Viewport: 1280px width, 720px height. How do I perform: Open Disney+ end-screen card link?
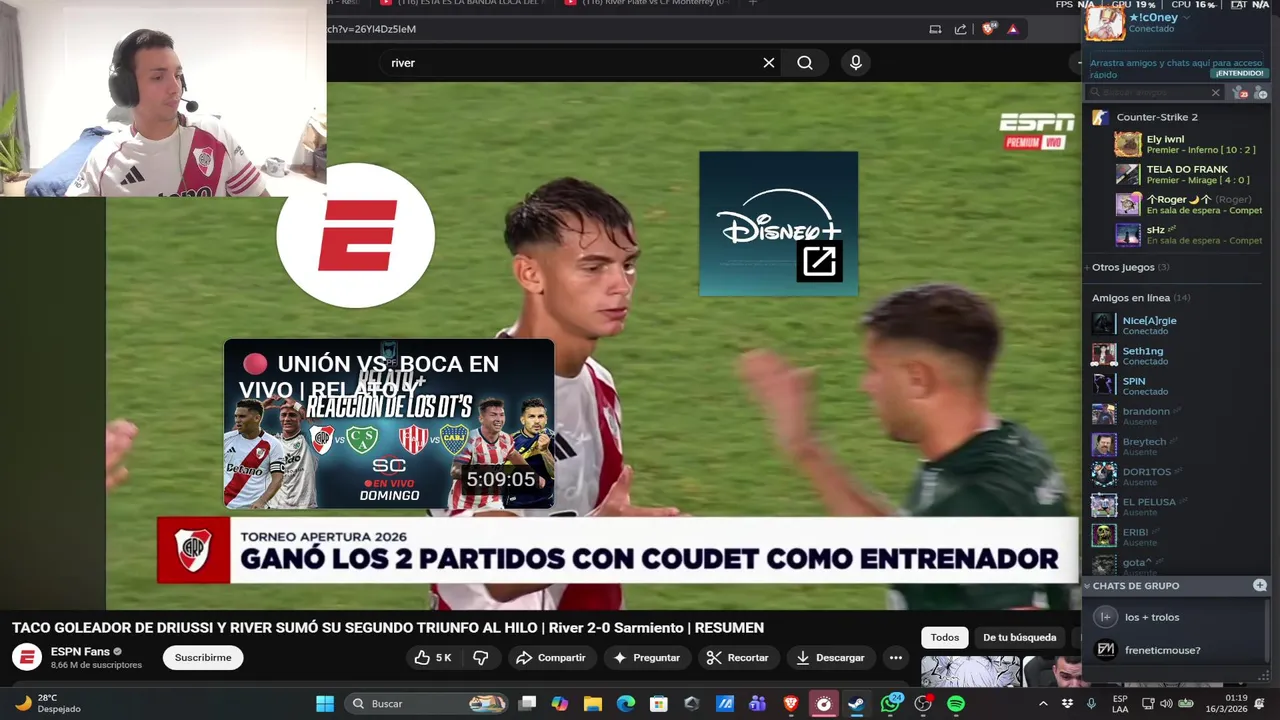778,224
